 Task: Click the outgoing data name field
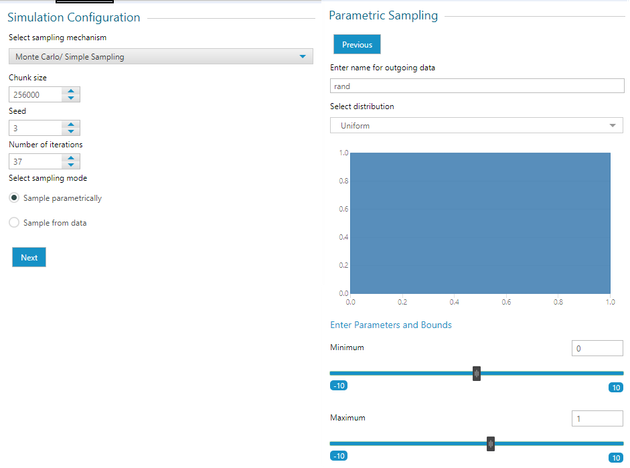[477, 86]
